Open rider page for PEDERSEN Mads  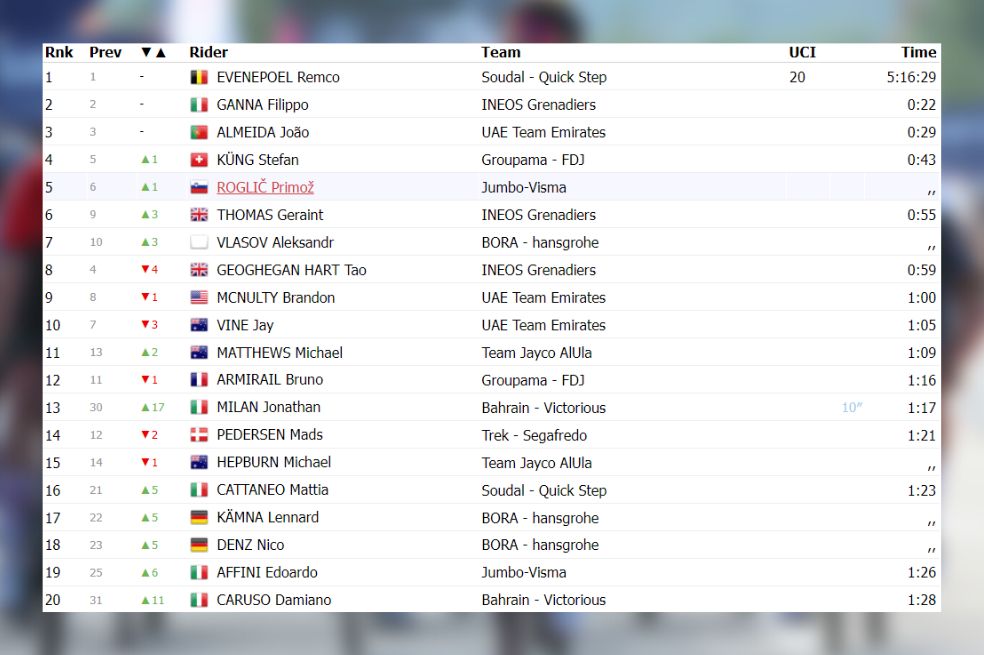click(x=270, y=435)
